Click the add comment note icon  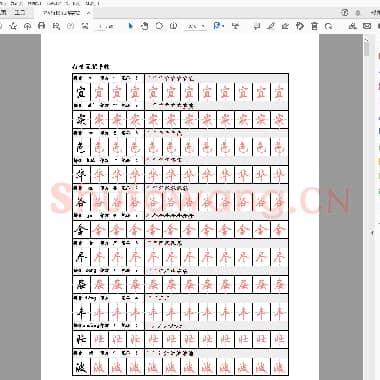tap(257, 26)
